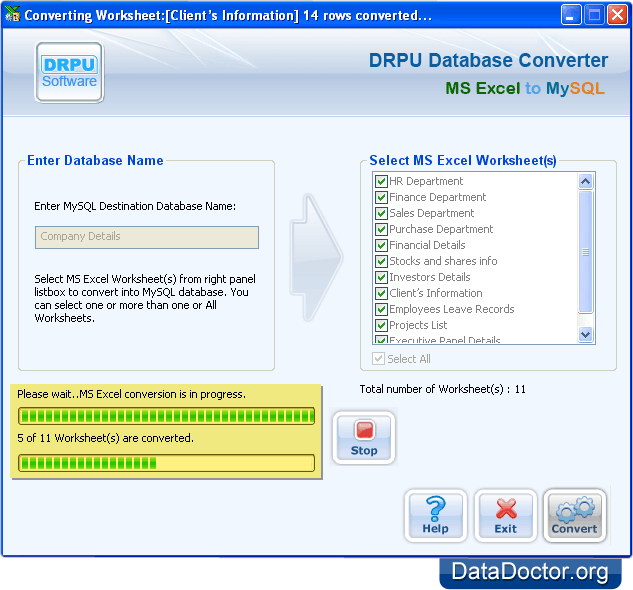The height and width of the screenshot is (590, 633).
Task: Click the worksheet list scroll down arrow
Action: [x=585, y=334]
